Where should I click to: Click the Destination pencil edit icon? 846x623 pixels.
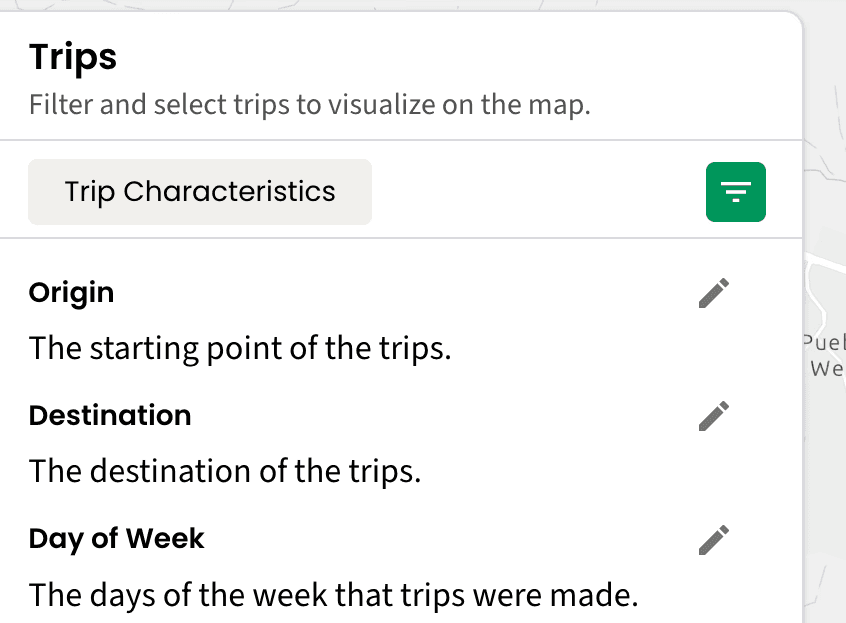coord(713,416)
